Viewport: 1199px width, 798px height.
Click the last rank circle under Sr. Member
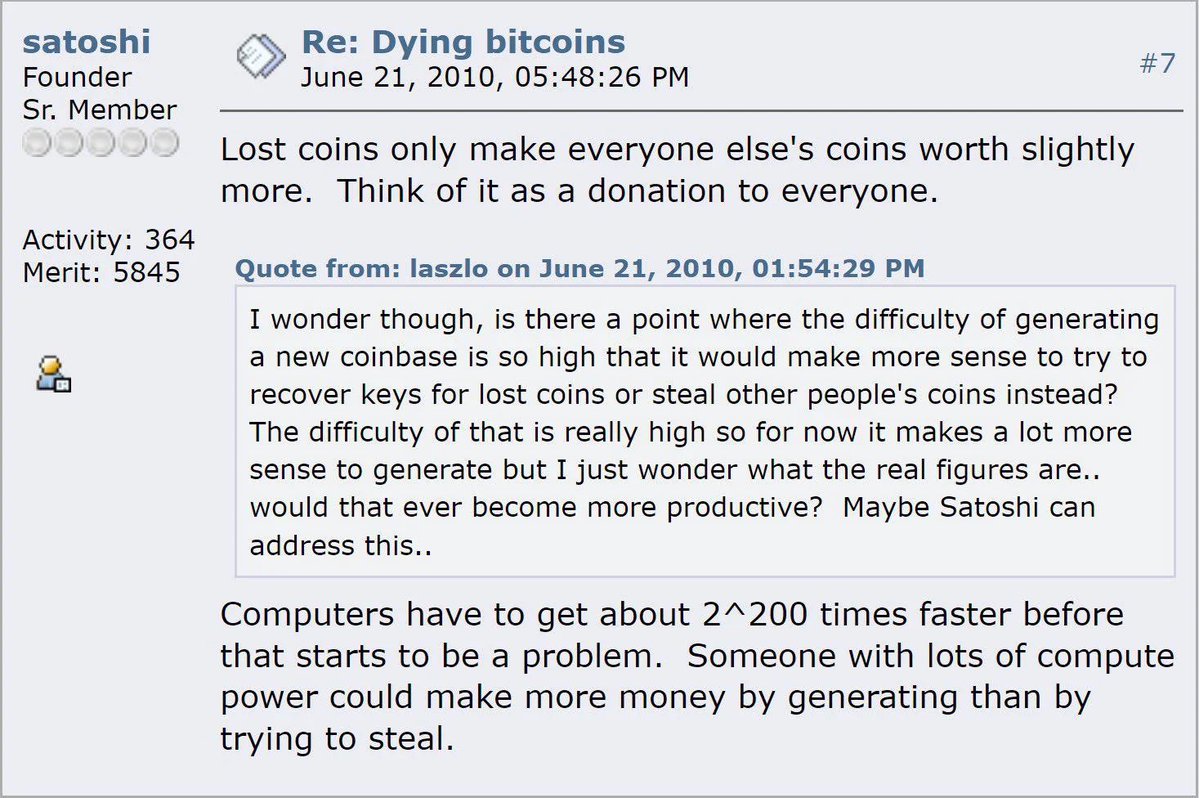[165, 143]
